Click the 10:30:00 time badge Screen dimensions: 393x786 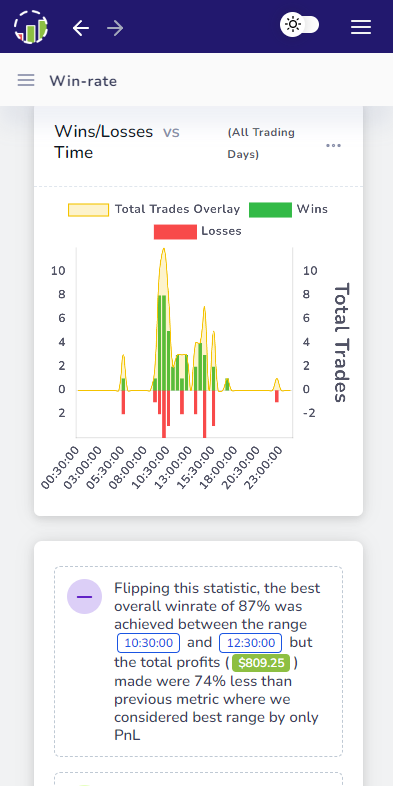[148, 643]
